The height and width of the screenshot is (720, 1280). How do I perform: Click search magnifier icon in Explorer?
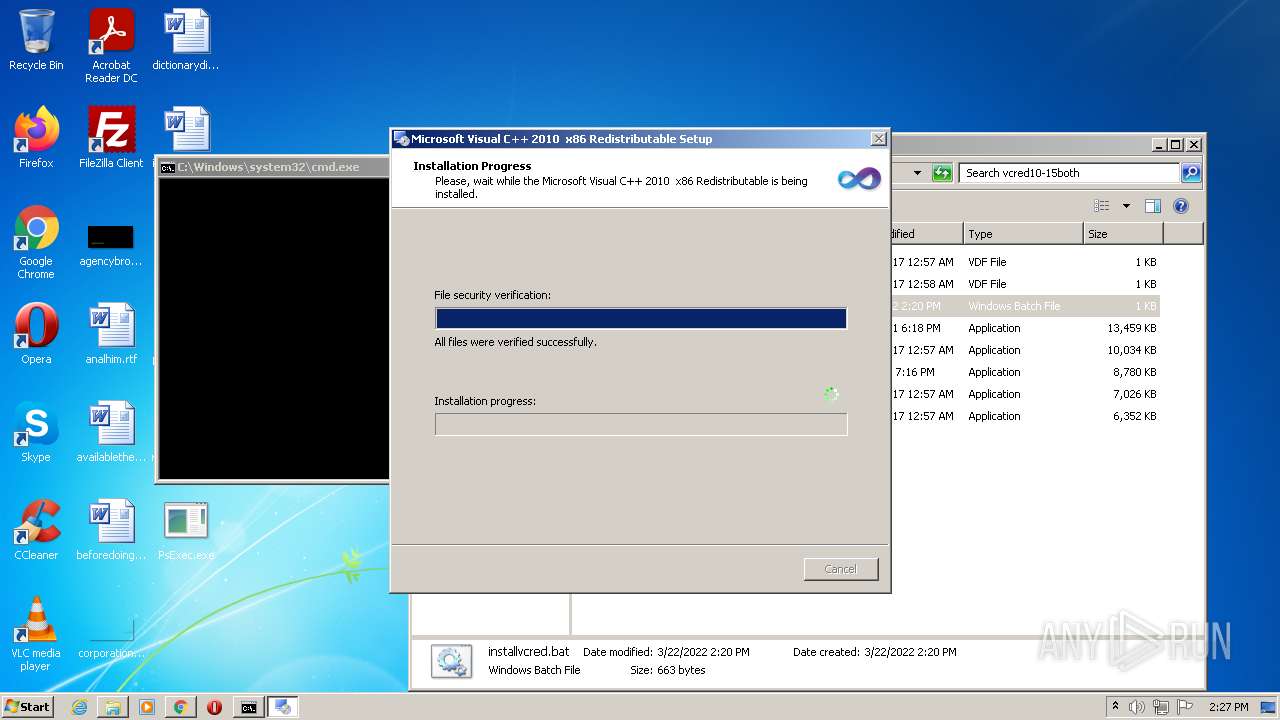tap(1190, 173)
